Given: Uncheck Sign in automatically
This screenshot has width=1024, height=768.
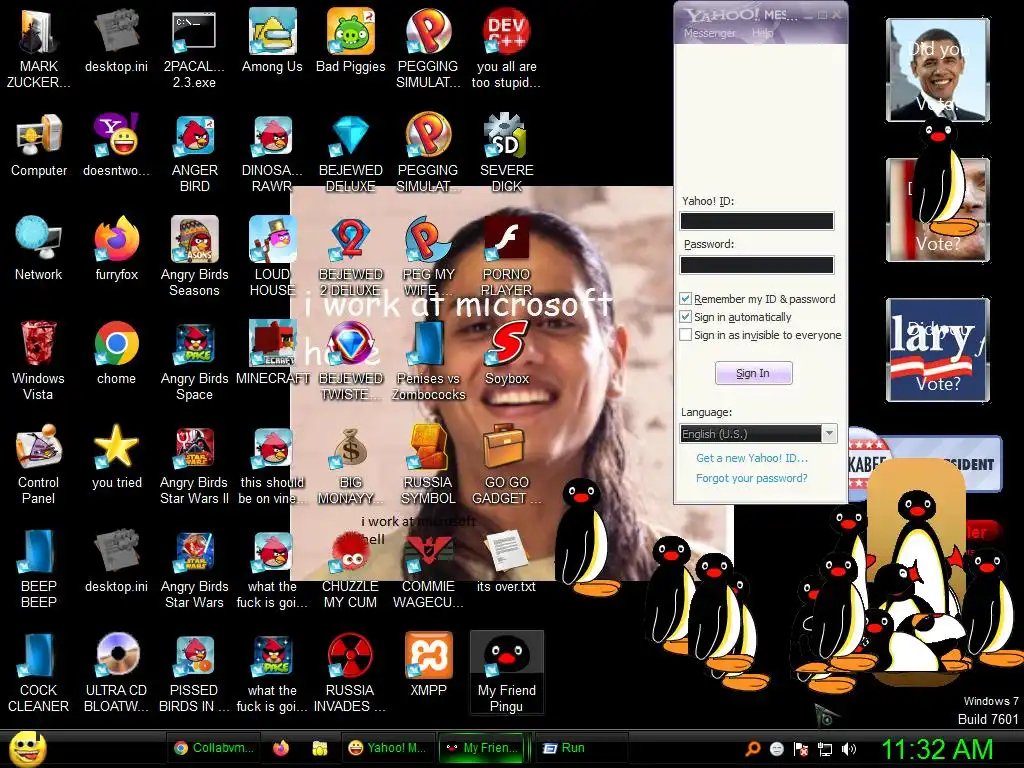Looking at the screenshot, I should pos(685,317).
